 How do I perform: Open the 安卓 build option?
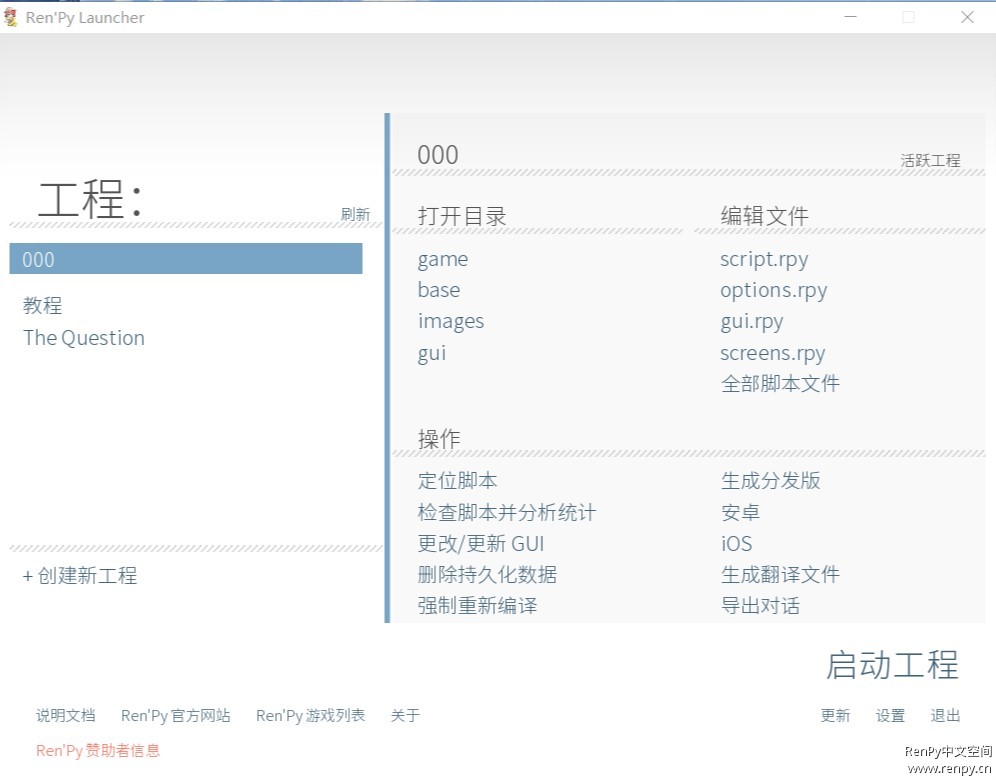(741, 512)
